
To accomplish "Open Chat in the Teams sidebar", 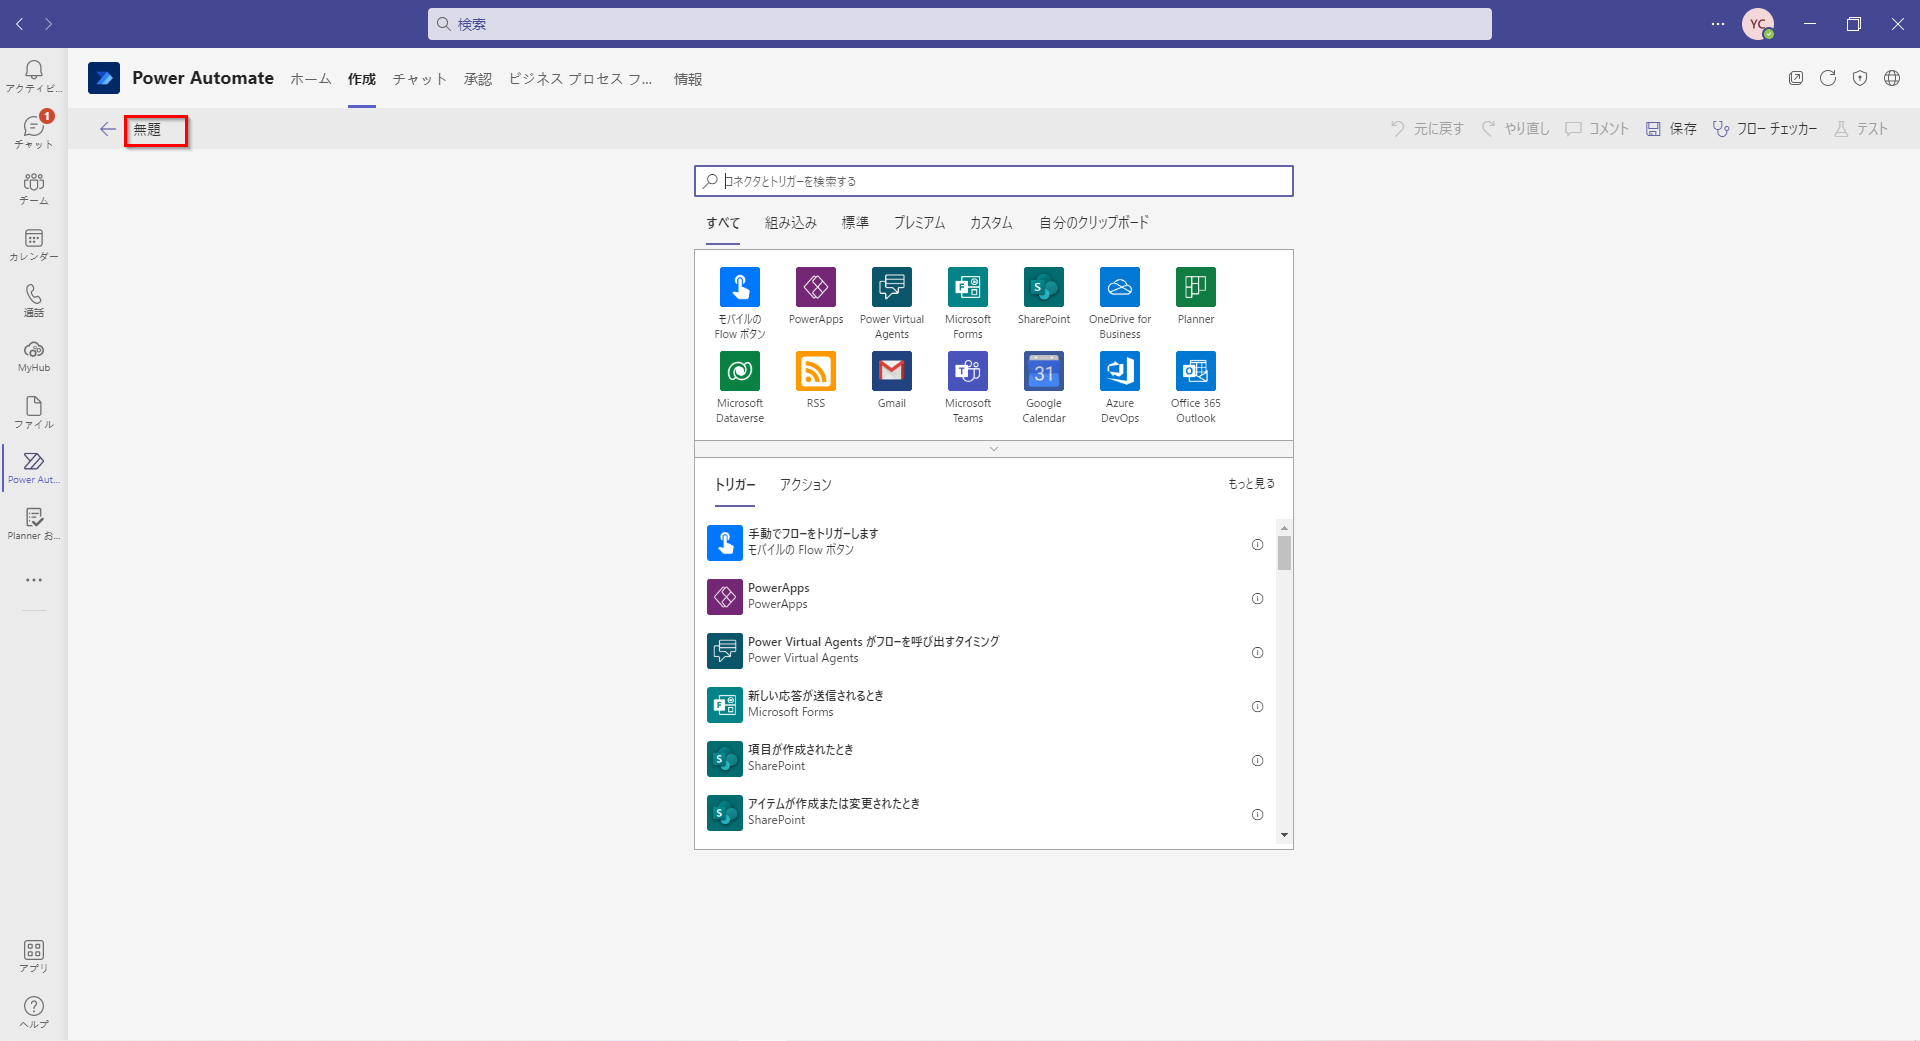I will tap(34, 132).
